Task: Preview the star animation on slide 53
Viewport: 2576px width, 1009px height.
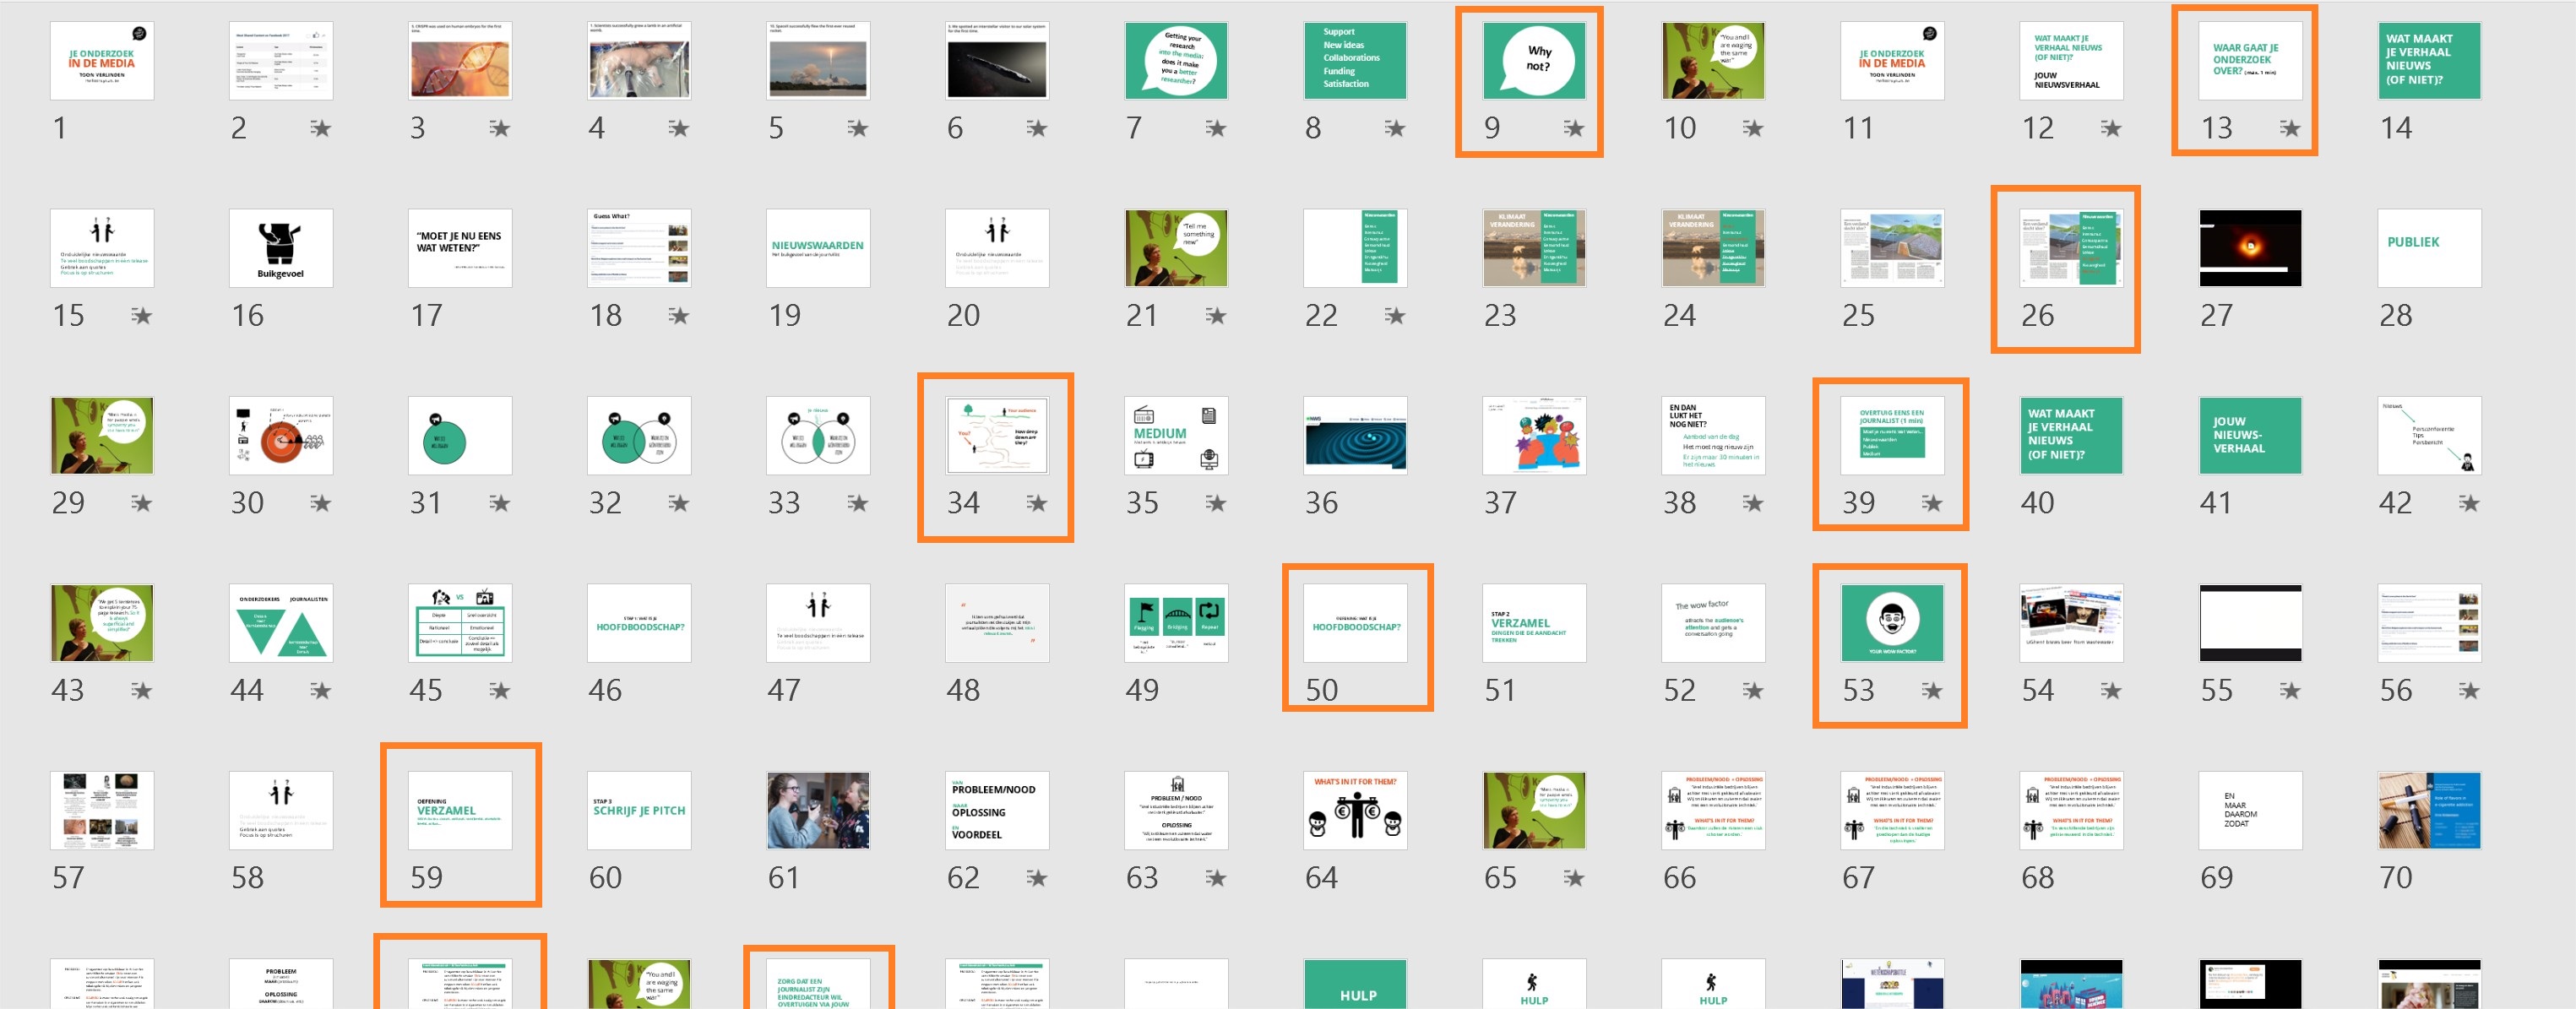Action: pyautogui.click(x=1931, y=690)
